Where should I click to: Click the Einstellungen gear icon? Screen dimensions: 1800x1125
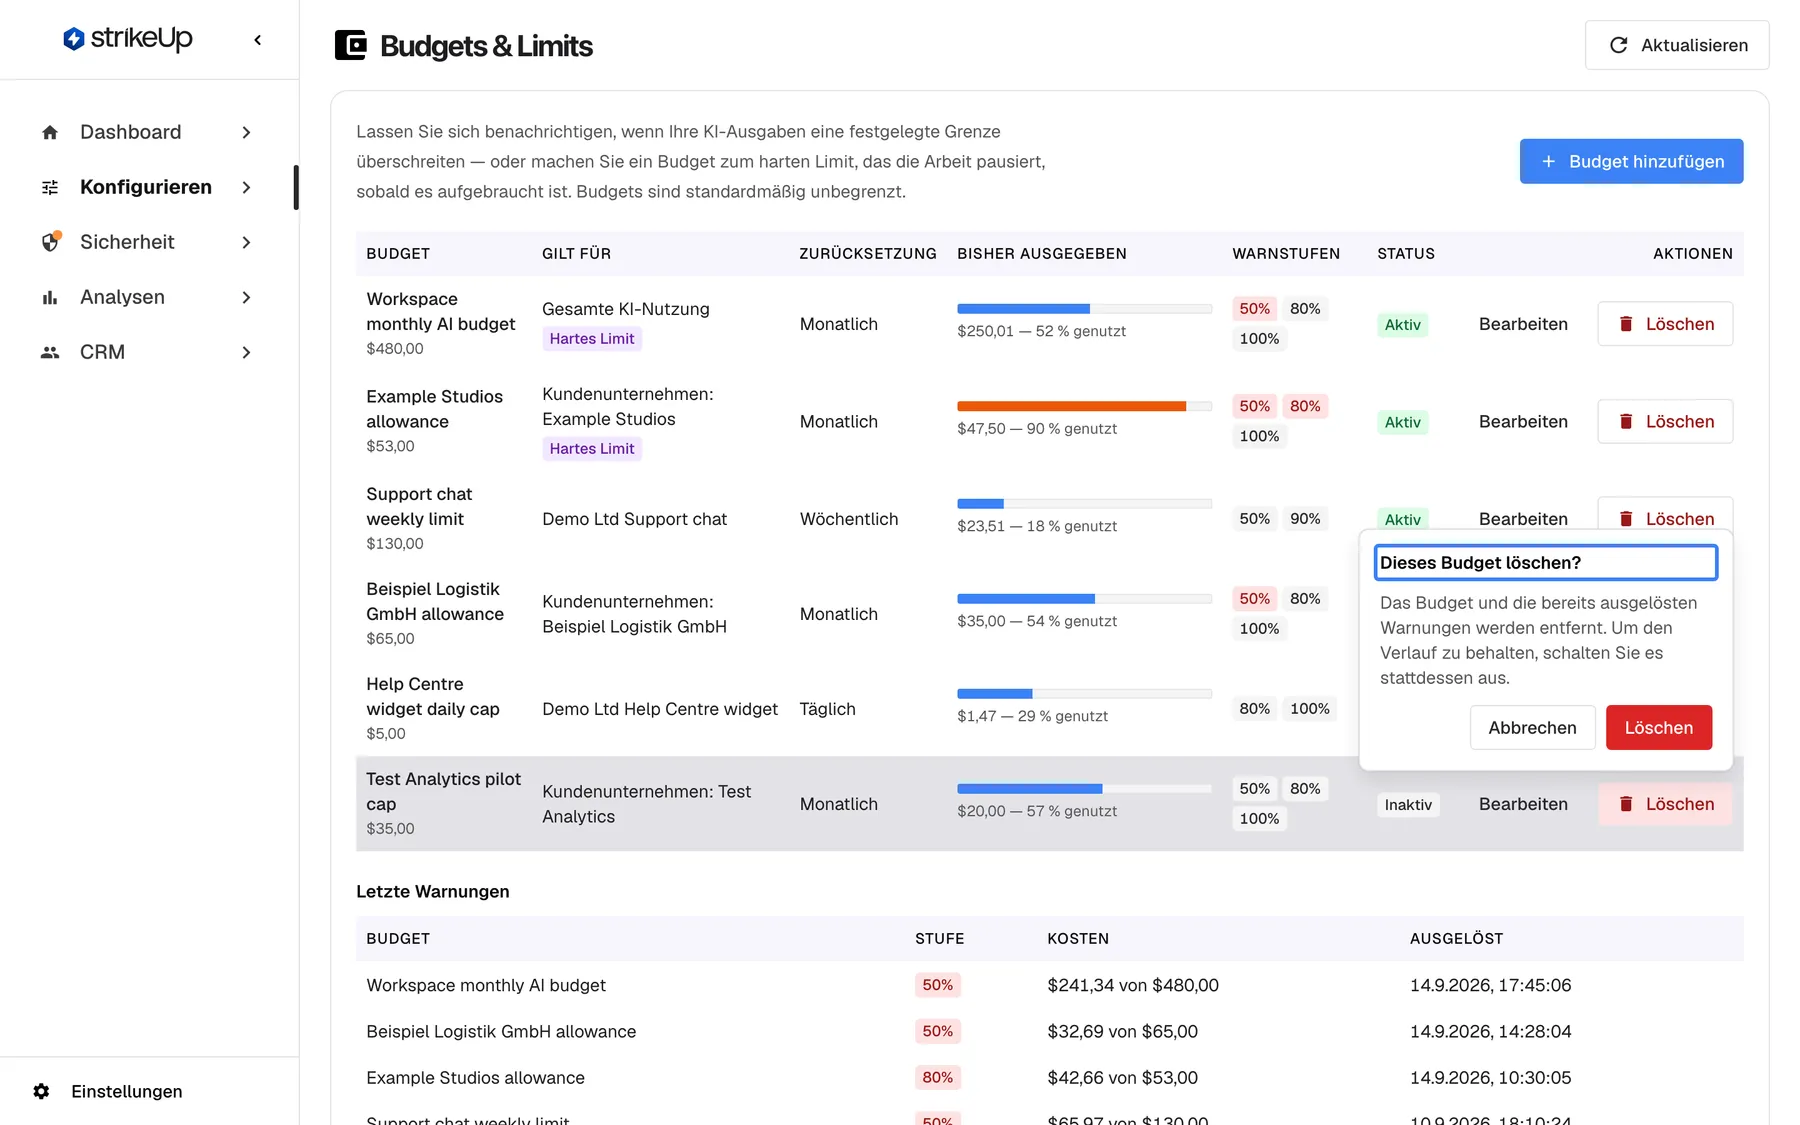coord(41,1091)
